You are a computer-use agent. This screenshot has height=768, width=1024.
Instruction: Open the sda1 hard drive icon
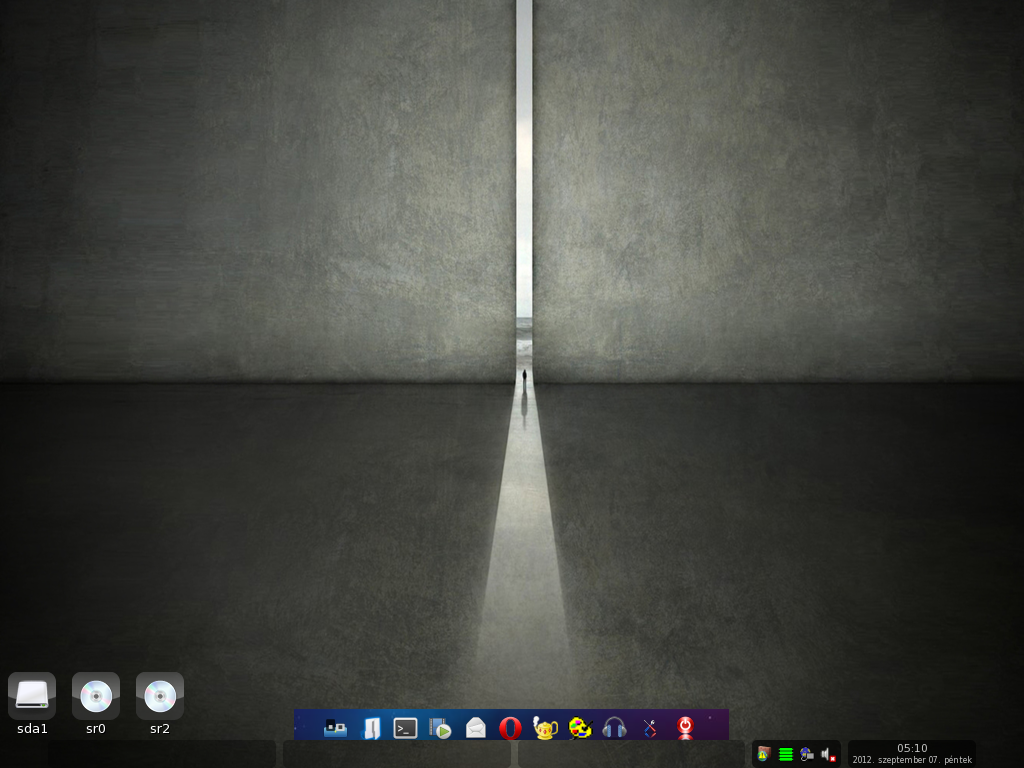coord(32,696)
